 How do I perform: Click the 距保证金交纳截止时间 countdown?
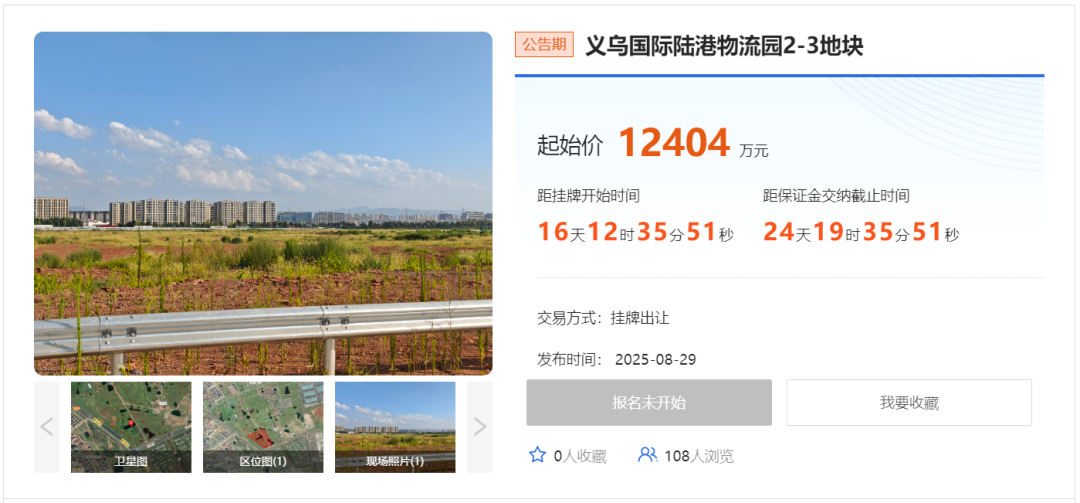pyautogui.click(x=861, y=232)
